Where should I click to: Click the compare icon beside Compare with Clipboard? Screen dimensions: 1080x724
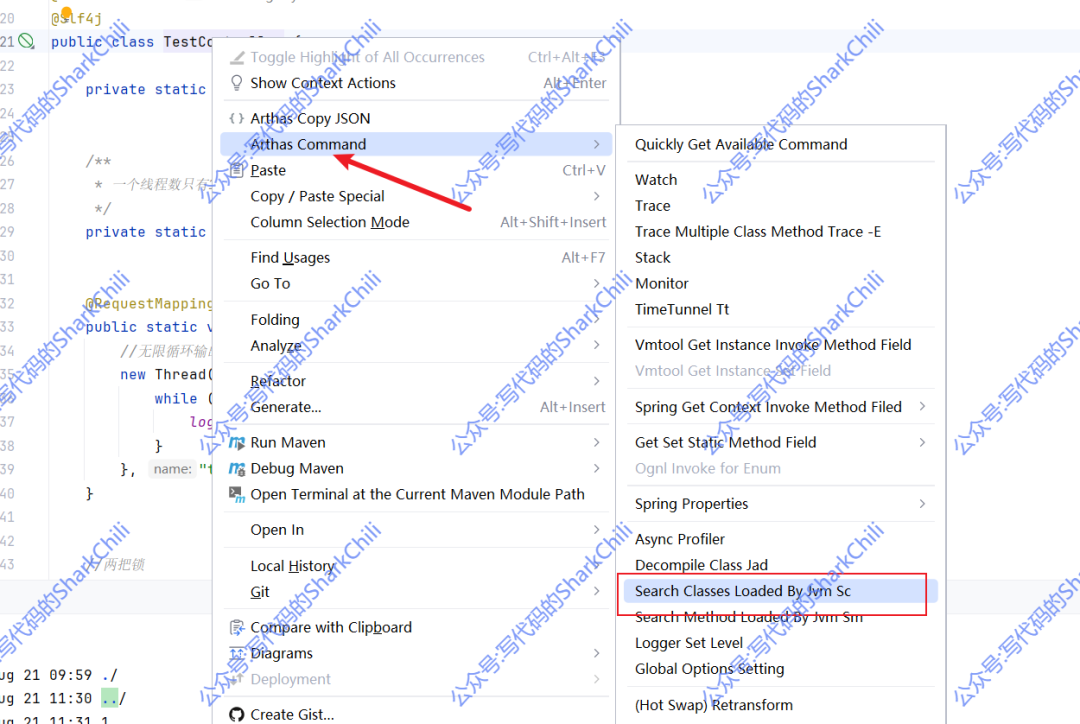click(x=237, y=628)
